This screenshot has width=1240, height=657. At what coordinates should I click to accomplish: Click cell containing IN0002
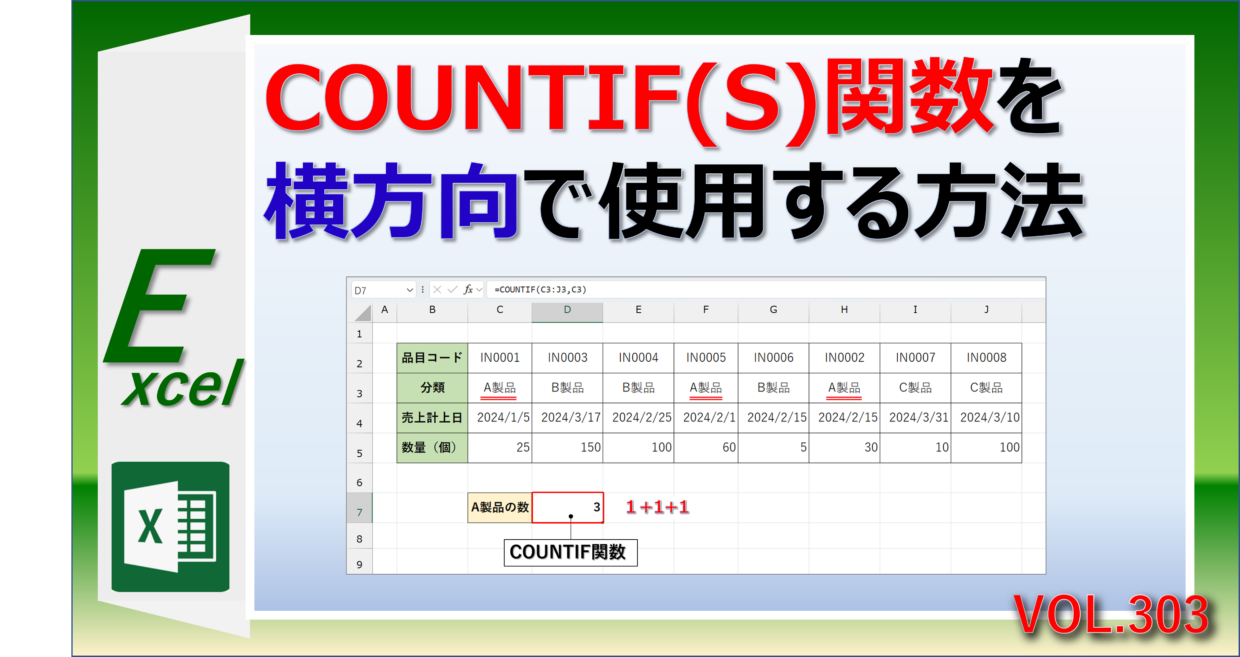coord(844,358)
